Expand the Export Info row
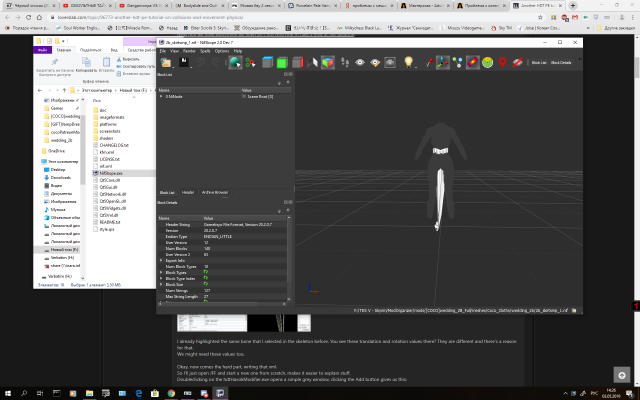This screenshot has width=640, height=400. [161, 260]
